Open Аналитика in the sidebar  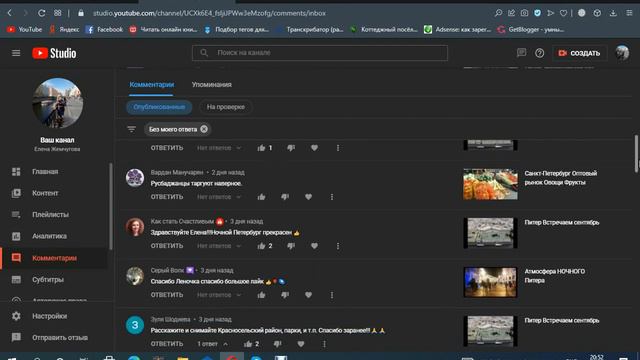[49, 236]
